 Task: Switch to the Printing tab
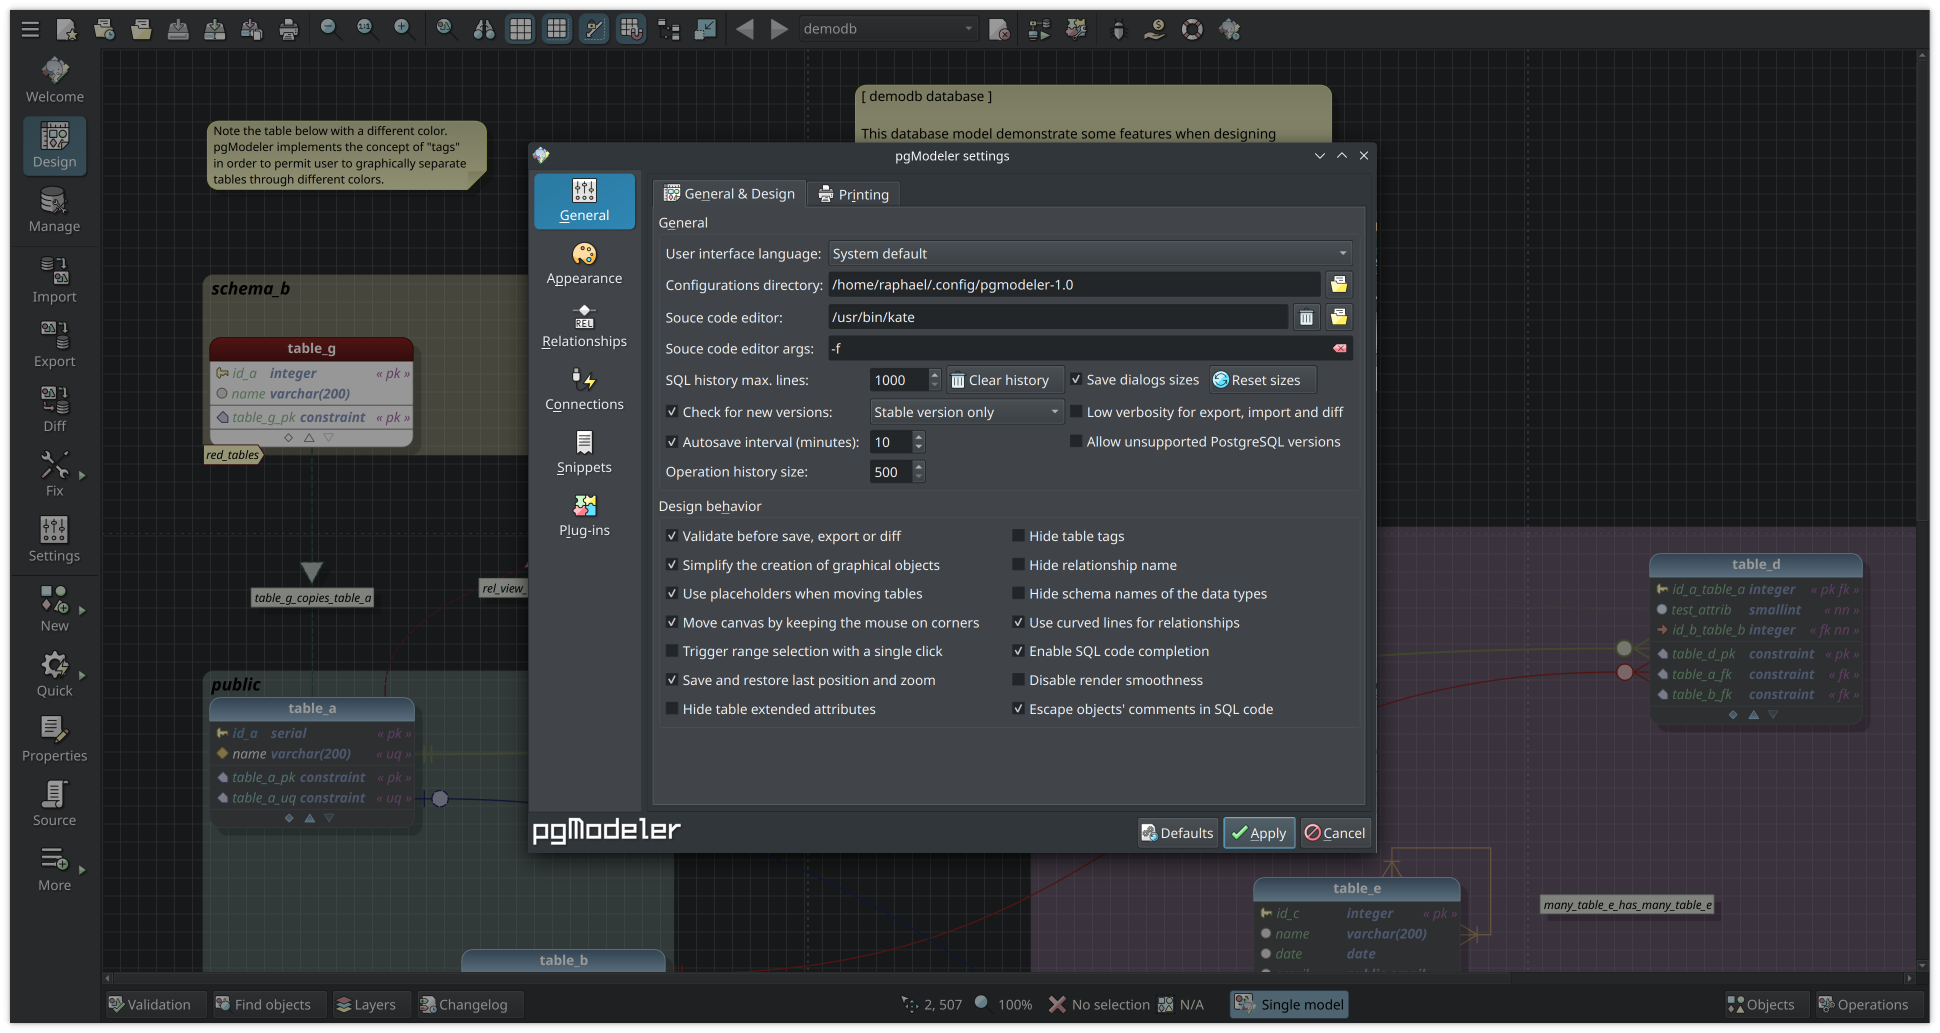tap(854, 194)
